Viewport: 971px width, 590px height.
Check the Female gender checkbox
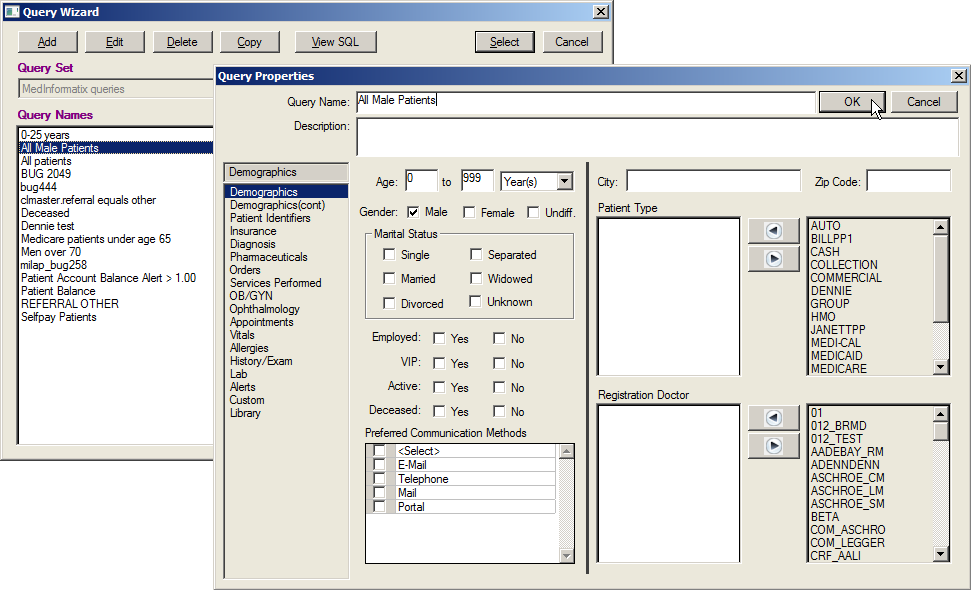(469, 212)
